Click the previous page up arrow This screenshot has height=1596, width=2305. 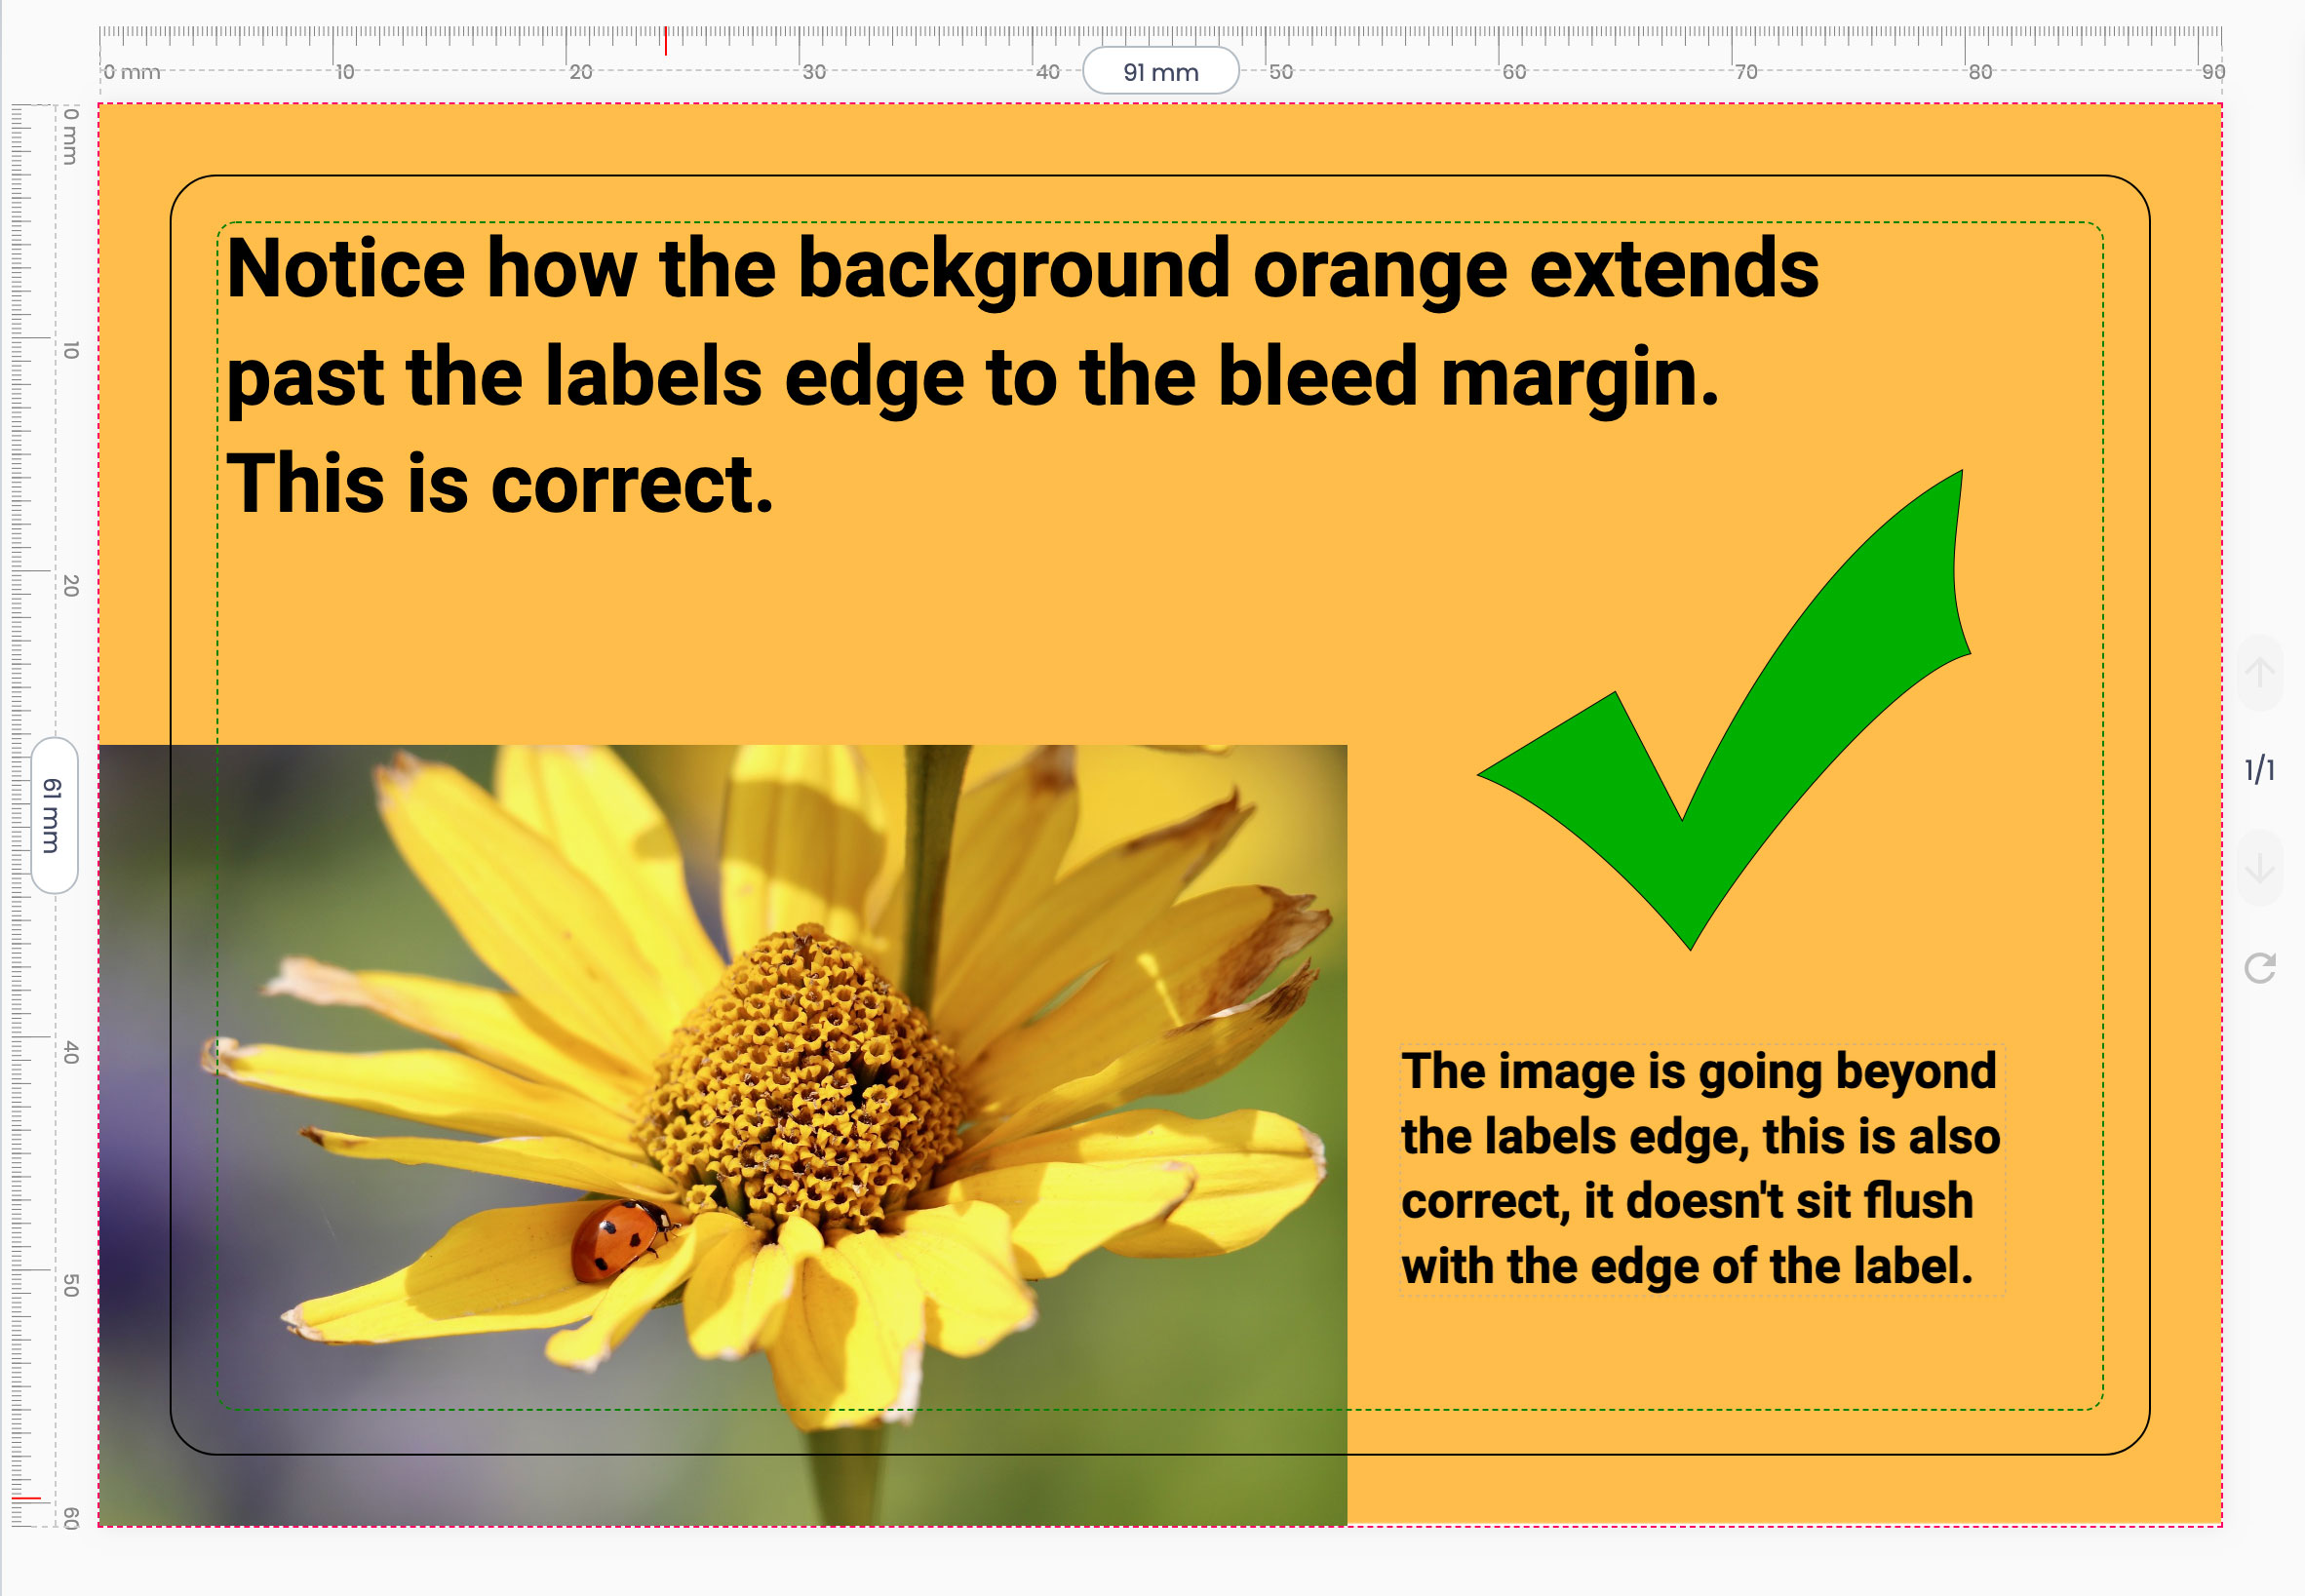(x=2259, y=672)
